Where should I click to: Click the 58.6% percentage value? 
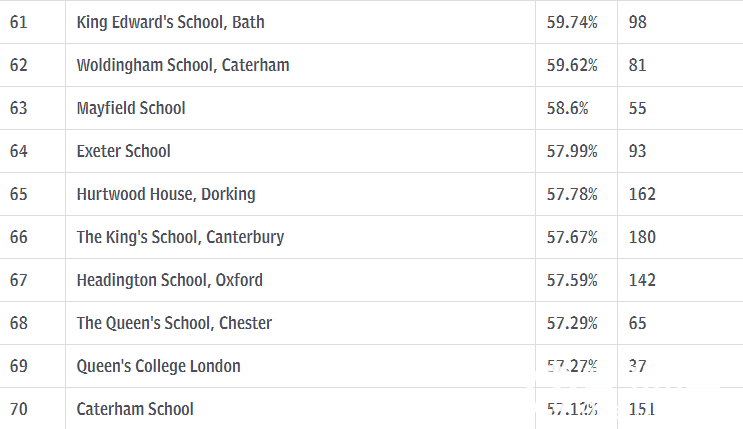point(568,108)
